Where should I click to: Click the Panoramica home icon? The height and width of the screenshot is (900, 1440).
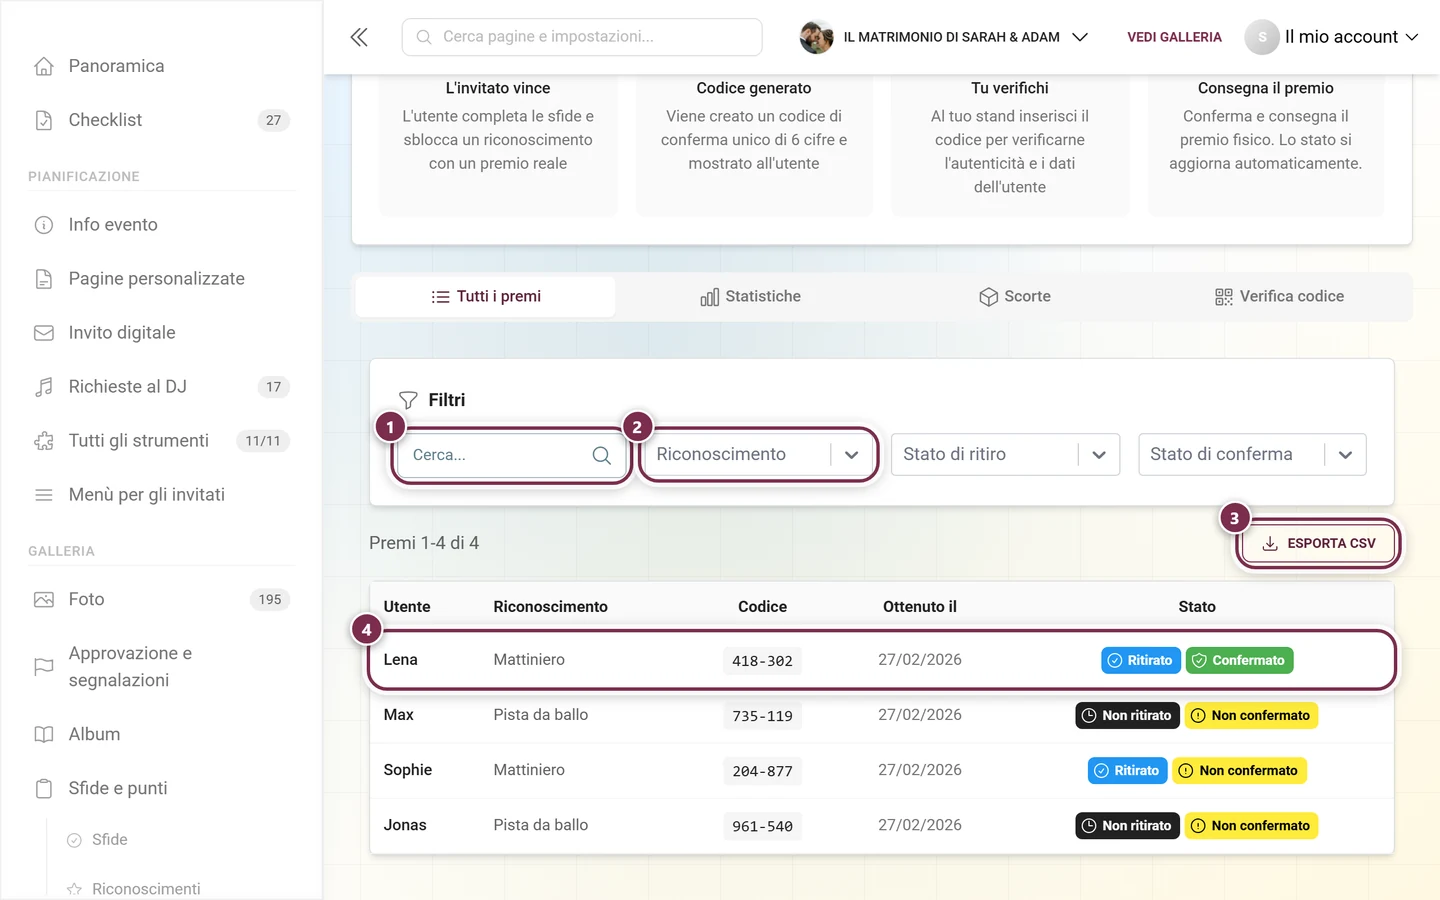pos(44,66)
